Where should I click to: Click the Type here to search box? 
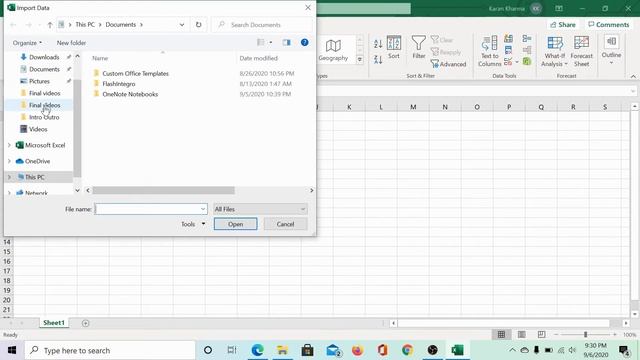[x=110, y=350]
